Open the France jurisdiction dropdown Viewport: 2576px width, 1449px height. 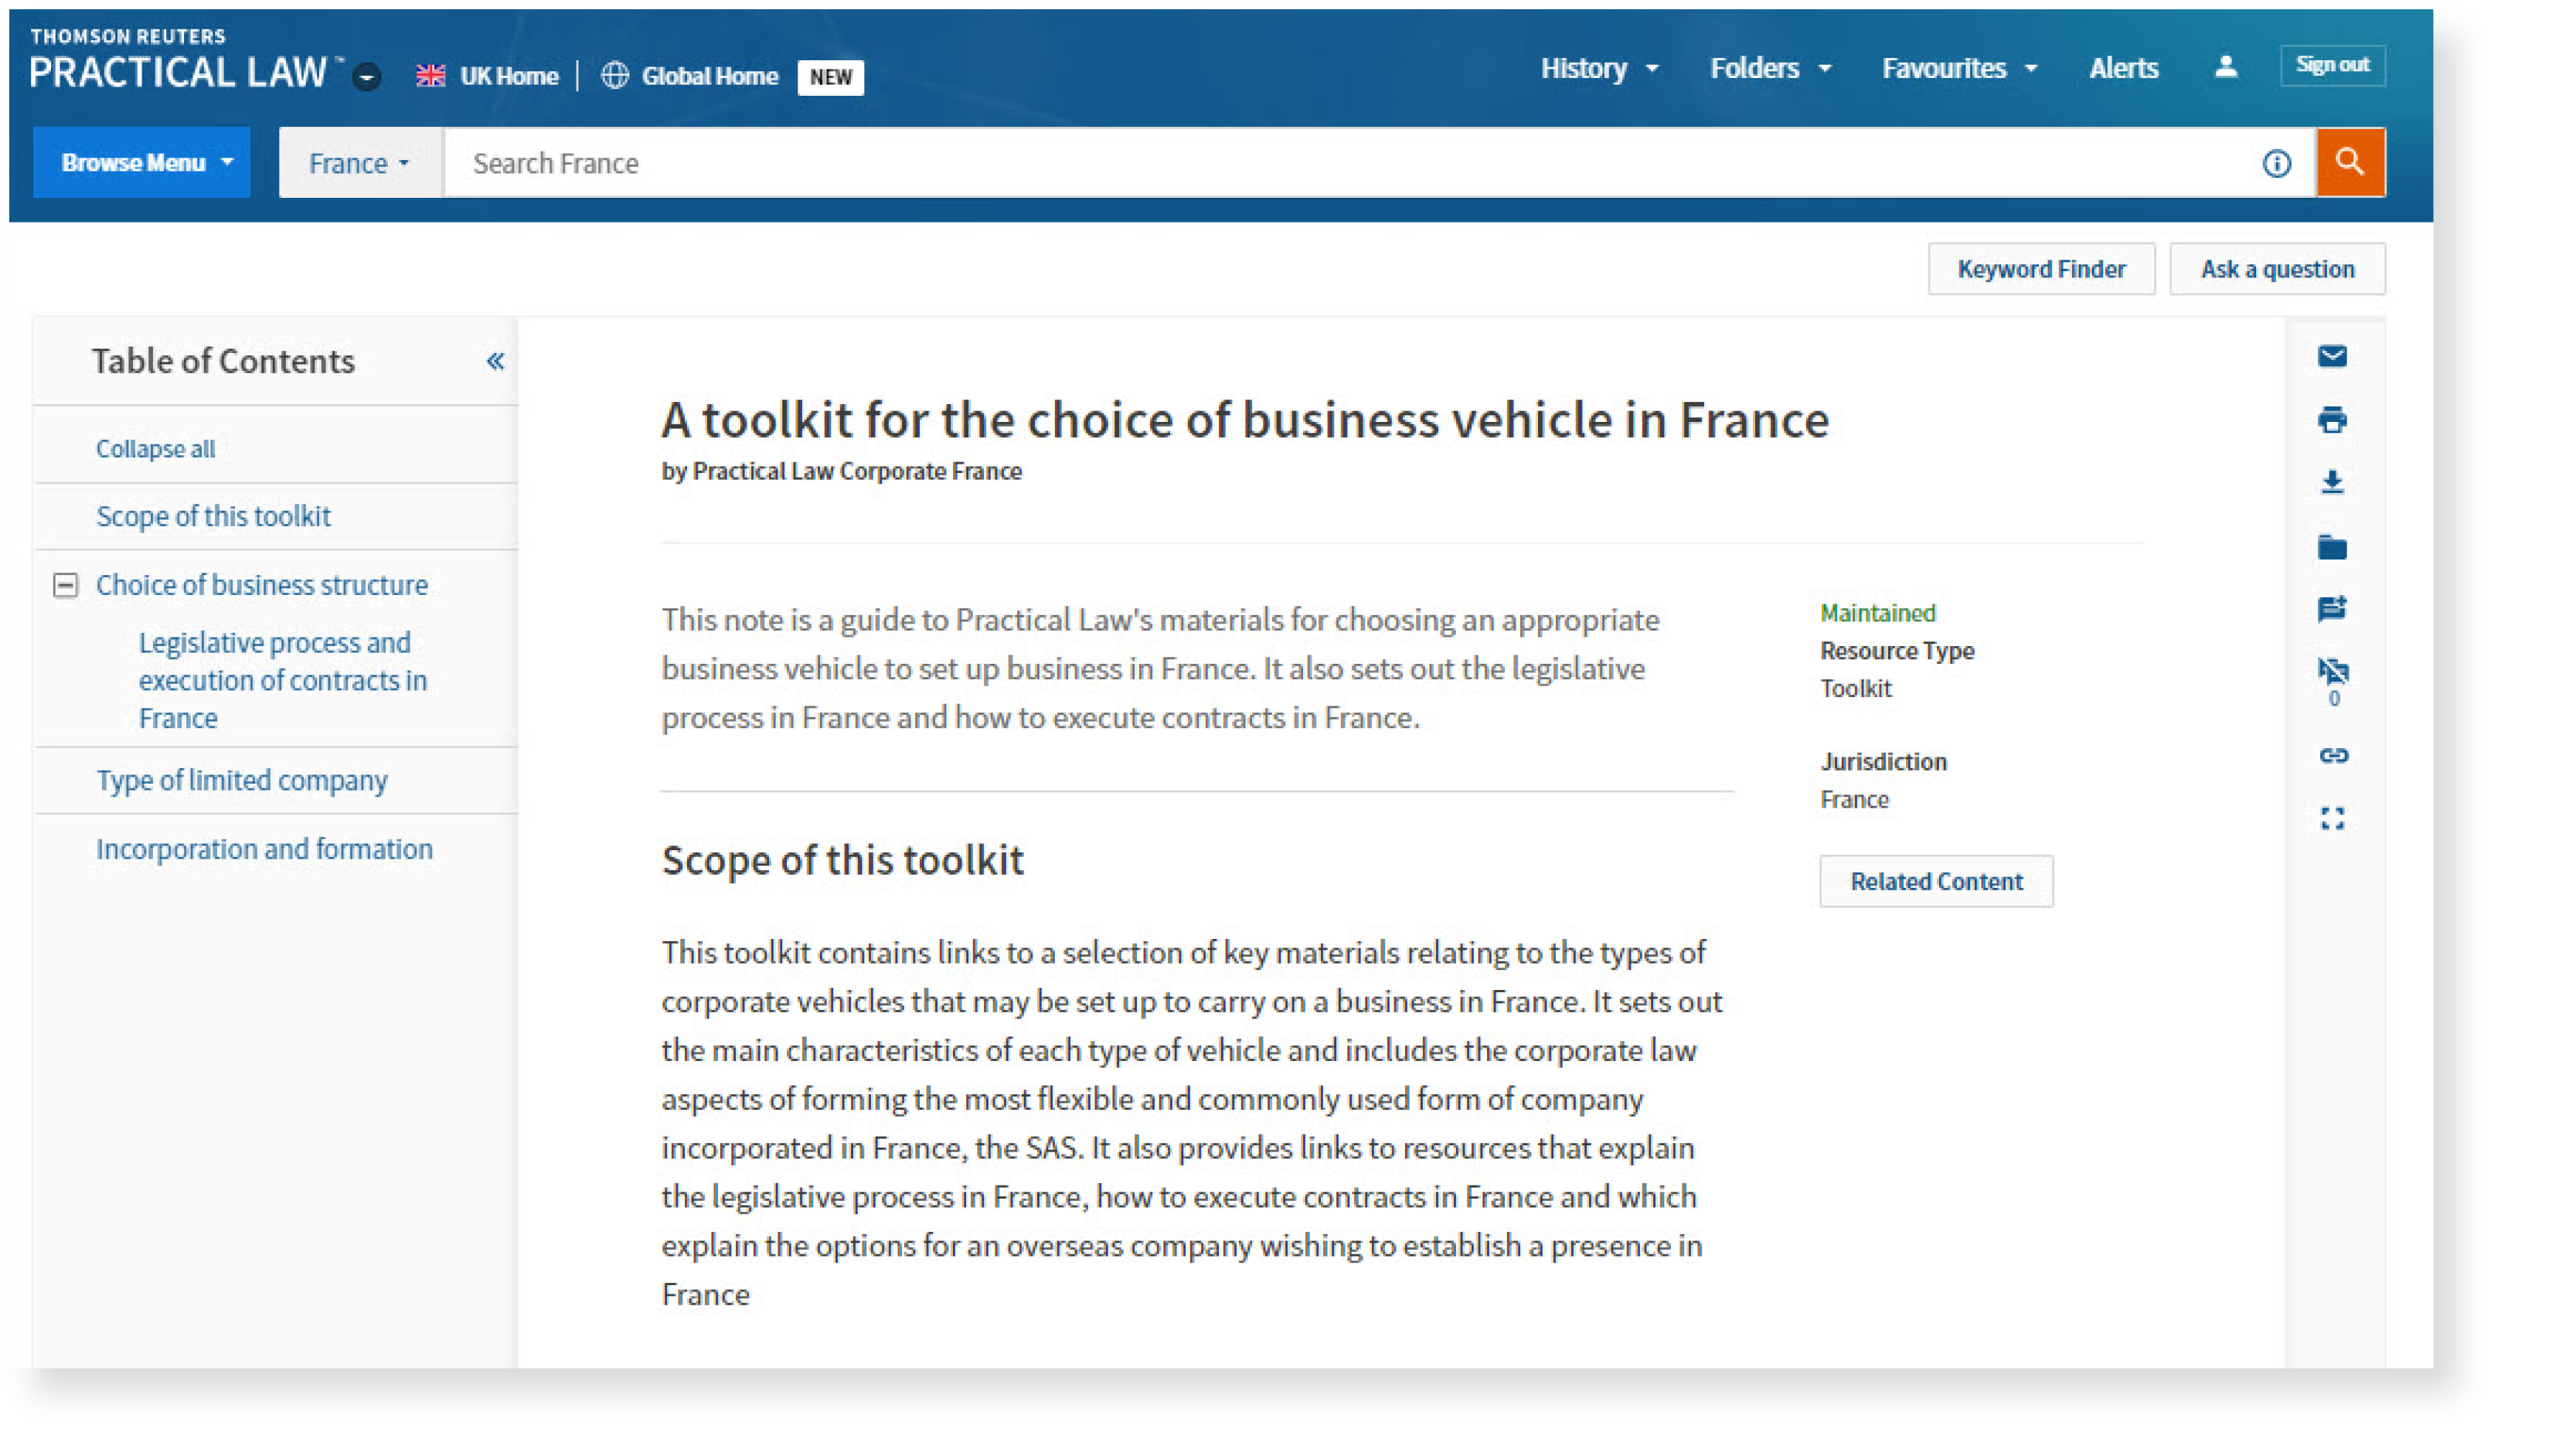(360, 162)
